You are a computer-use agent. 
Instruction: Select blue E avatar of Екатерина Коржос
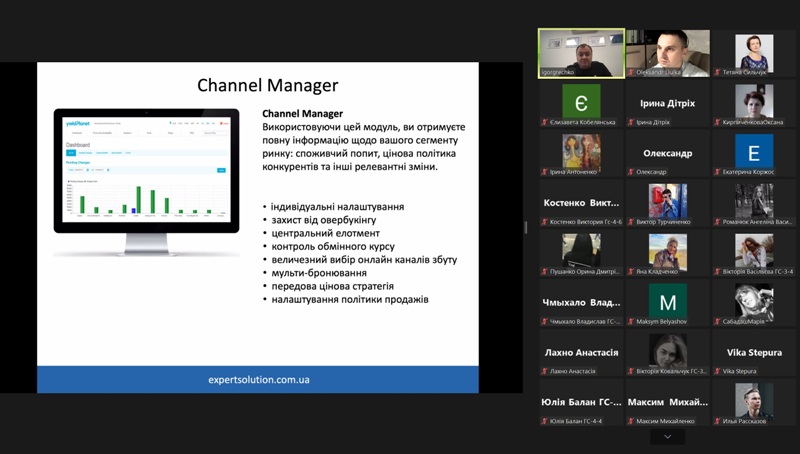pyautogui.click(x=754, y=153)
